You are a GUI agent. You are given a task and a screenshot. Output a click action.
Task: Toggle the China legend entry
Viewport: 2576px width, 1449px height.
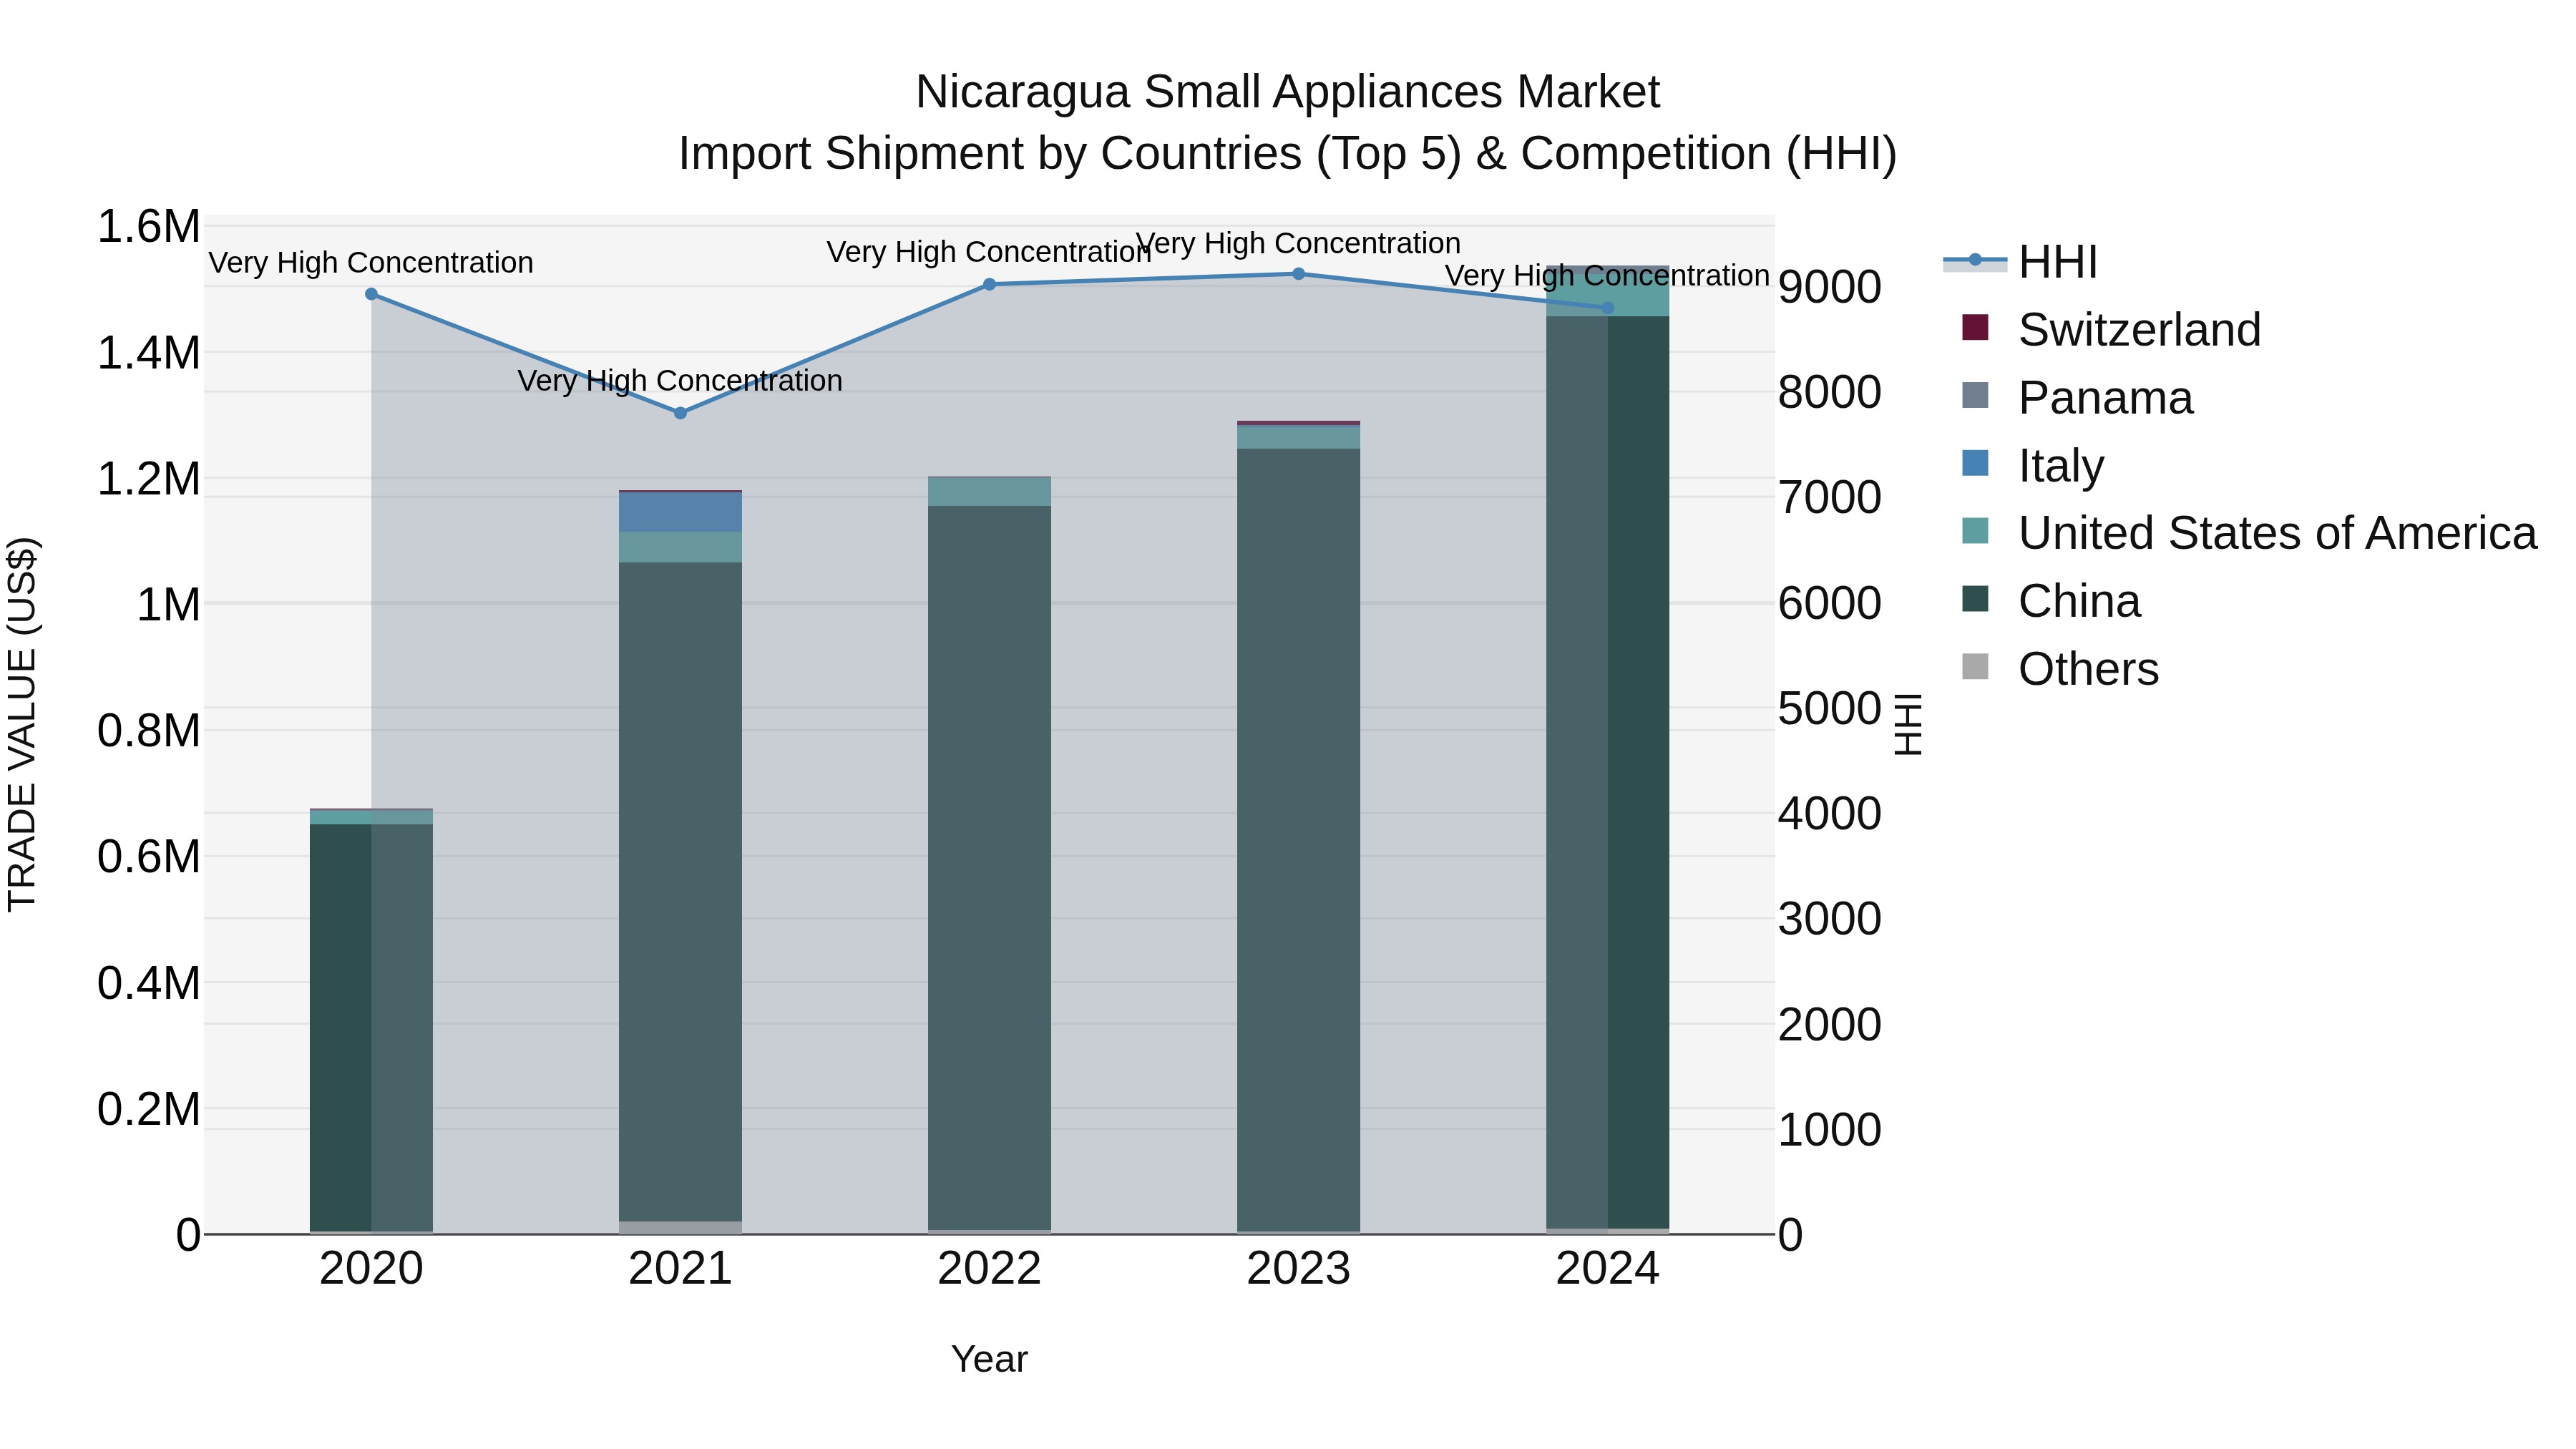[x=2051, y=601]
